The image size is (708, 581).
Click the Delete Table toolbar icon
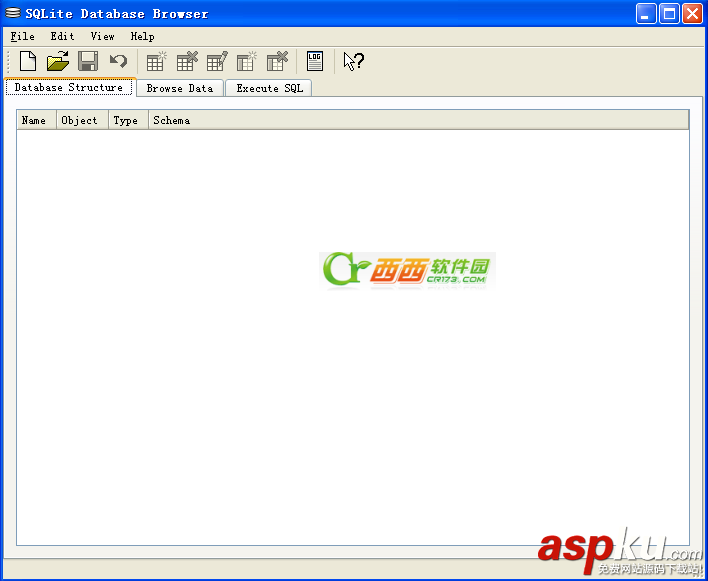pyautogui.click(x=187, y=61)
